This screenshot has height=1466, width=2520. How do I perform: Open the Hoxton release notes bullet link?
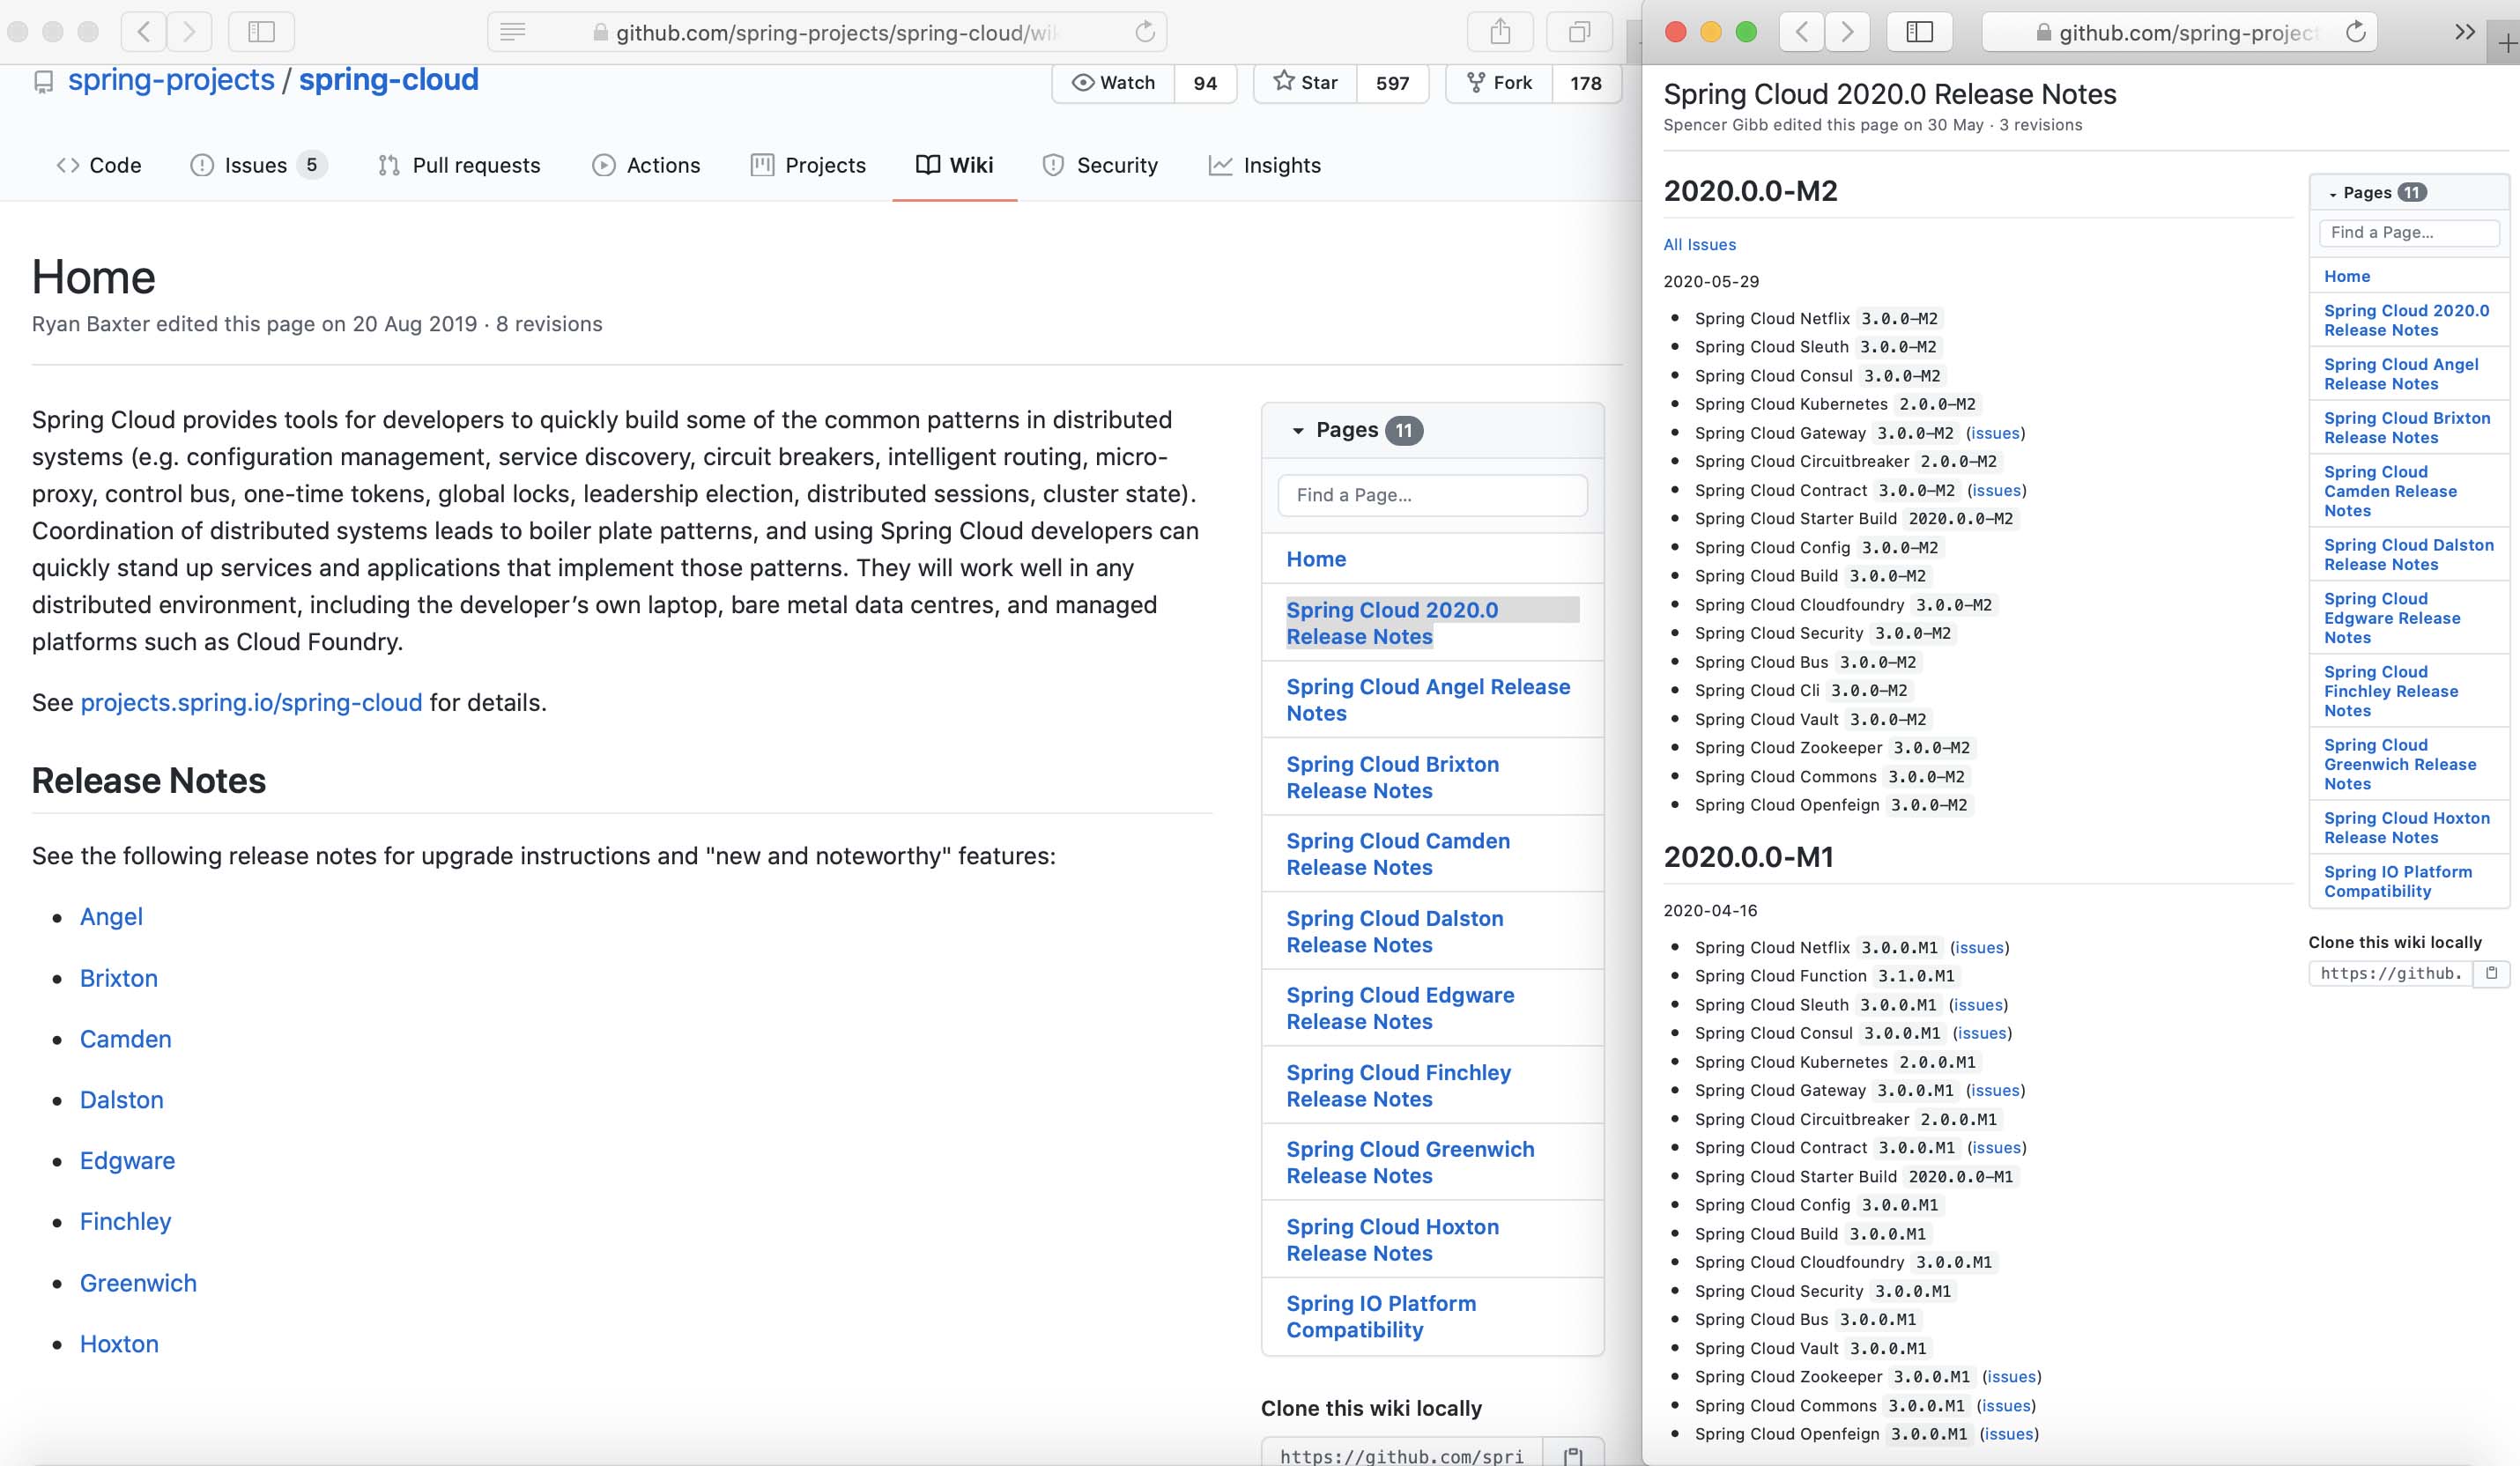point(119,1344)
